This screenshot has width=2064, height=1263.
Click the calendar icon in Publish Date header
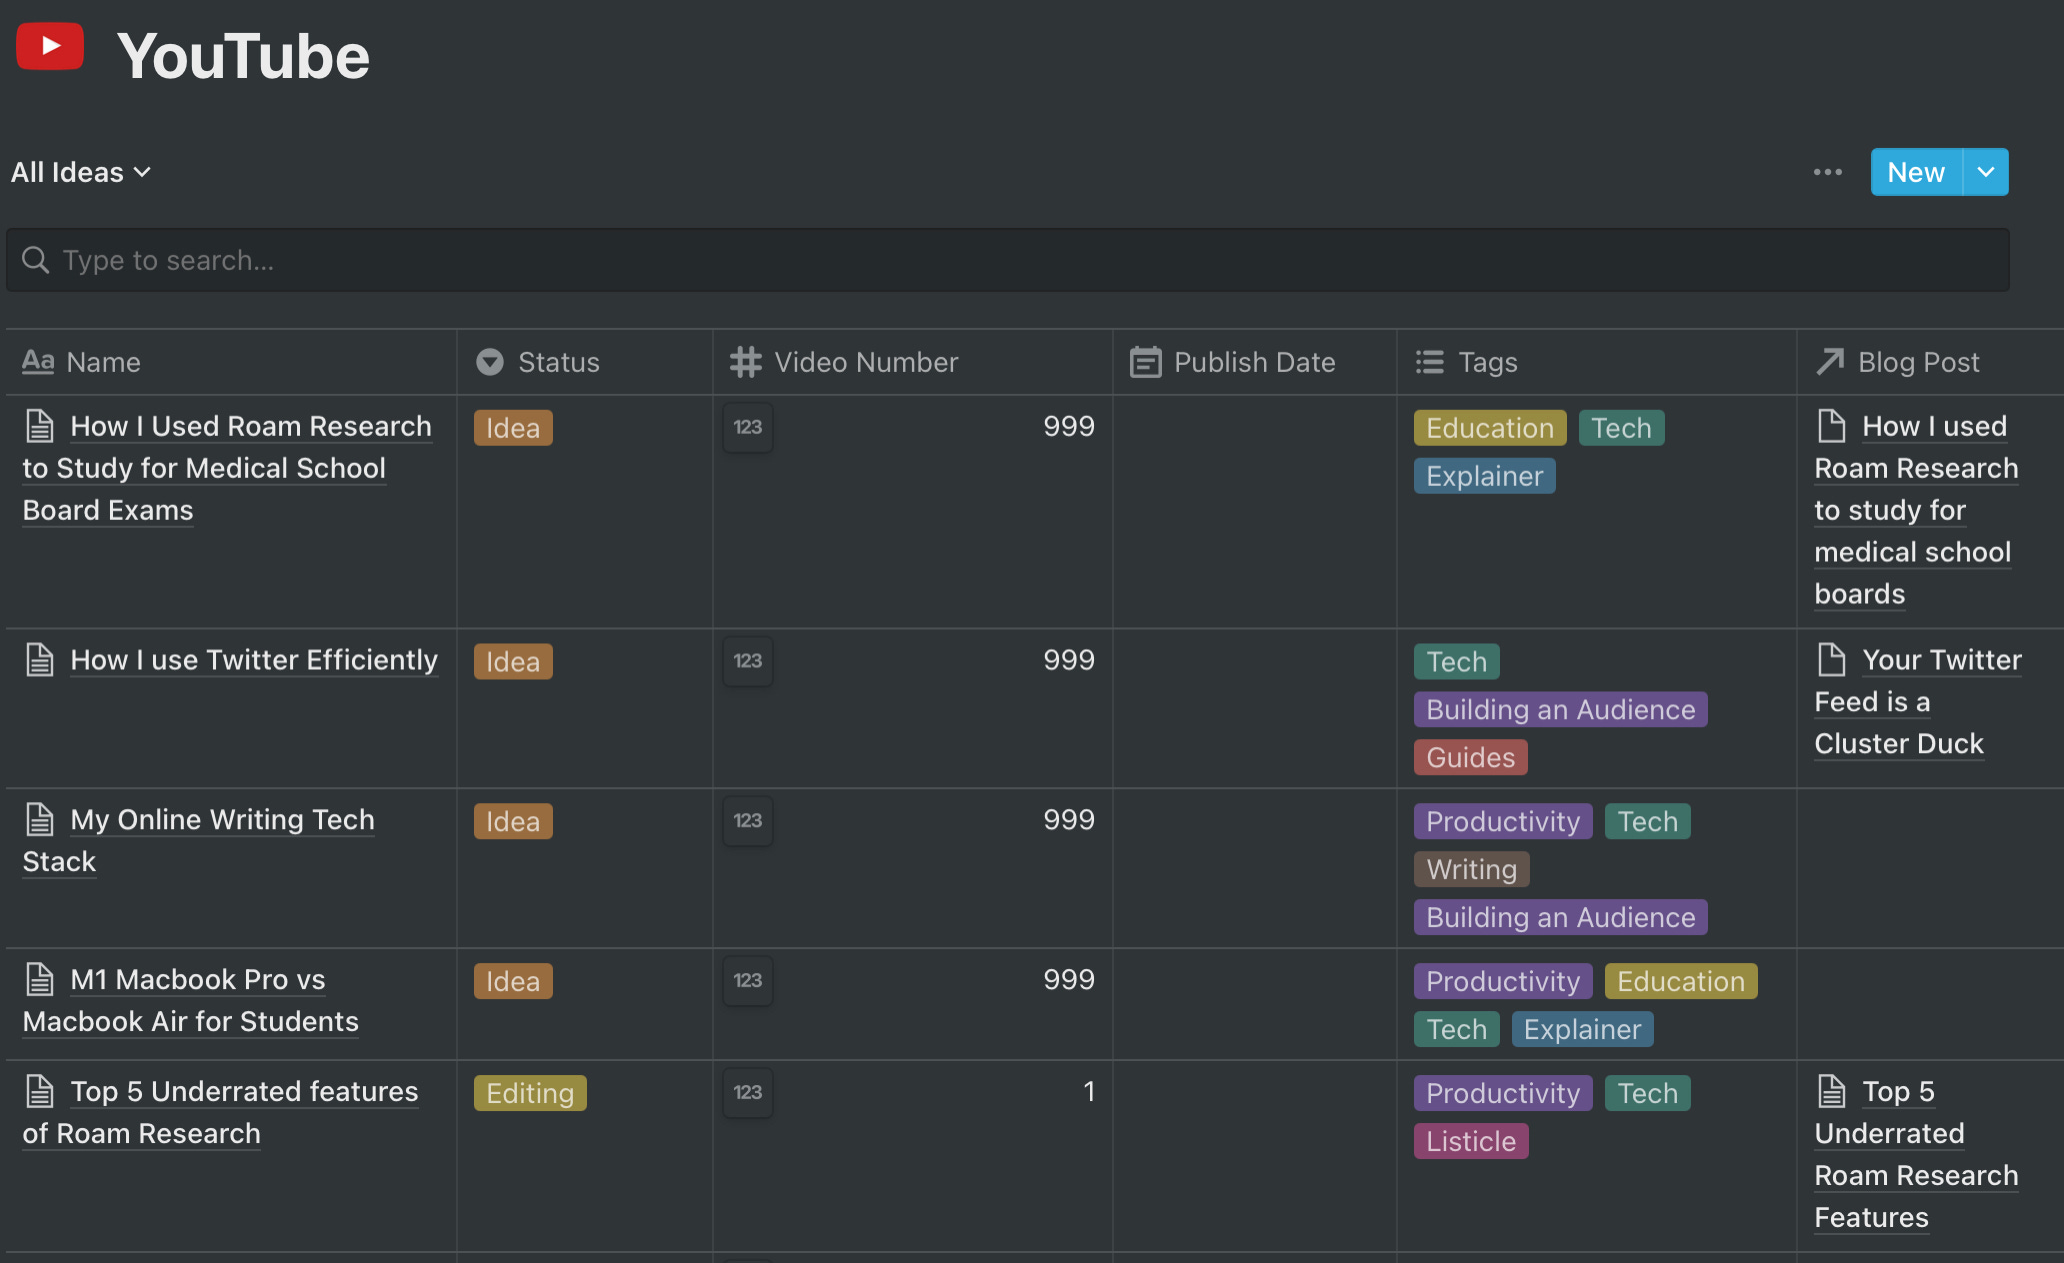click(x=1146, y=362)
